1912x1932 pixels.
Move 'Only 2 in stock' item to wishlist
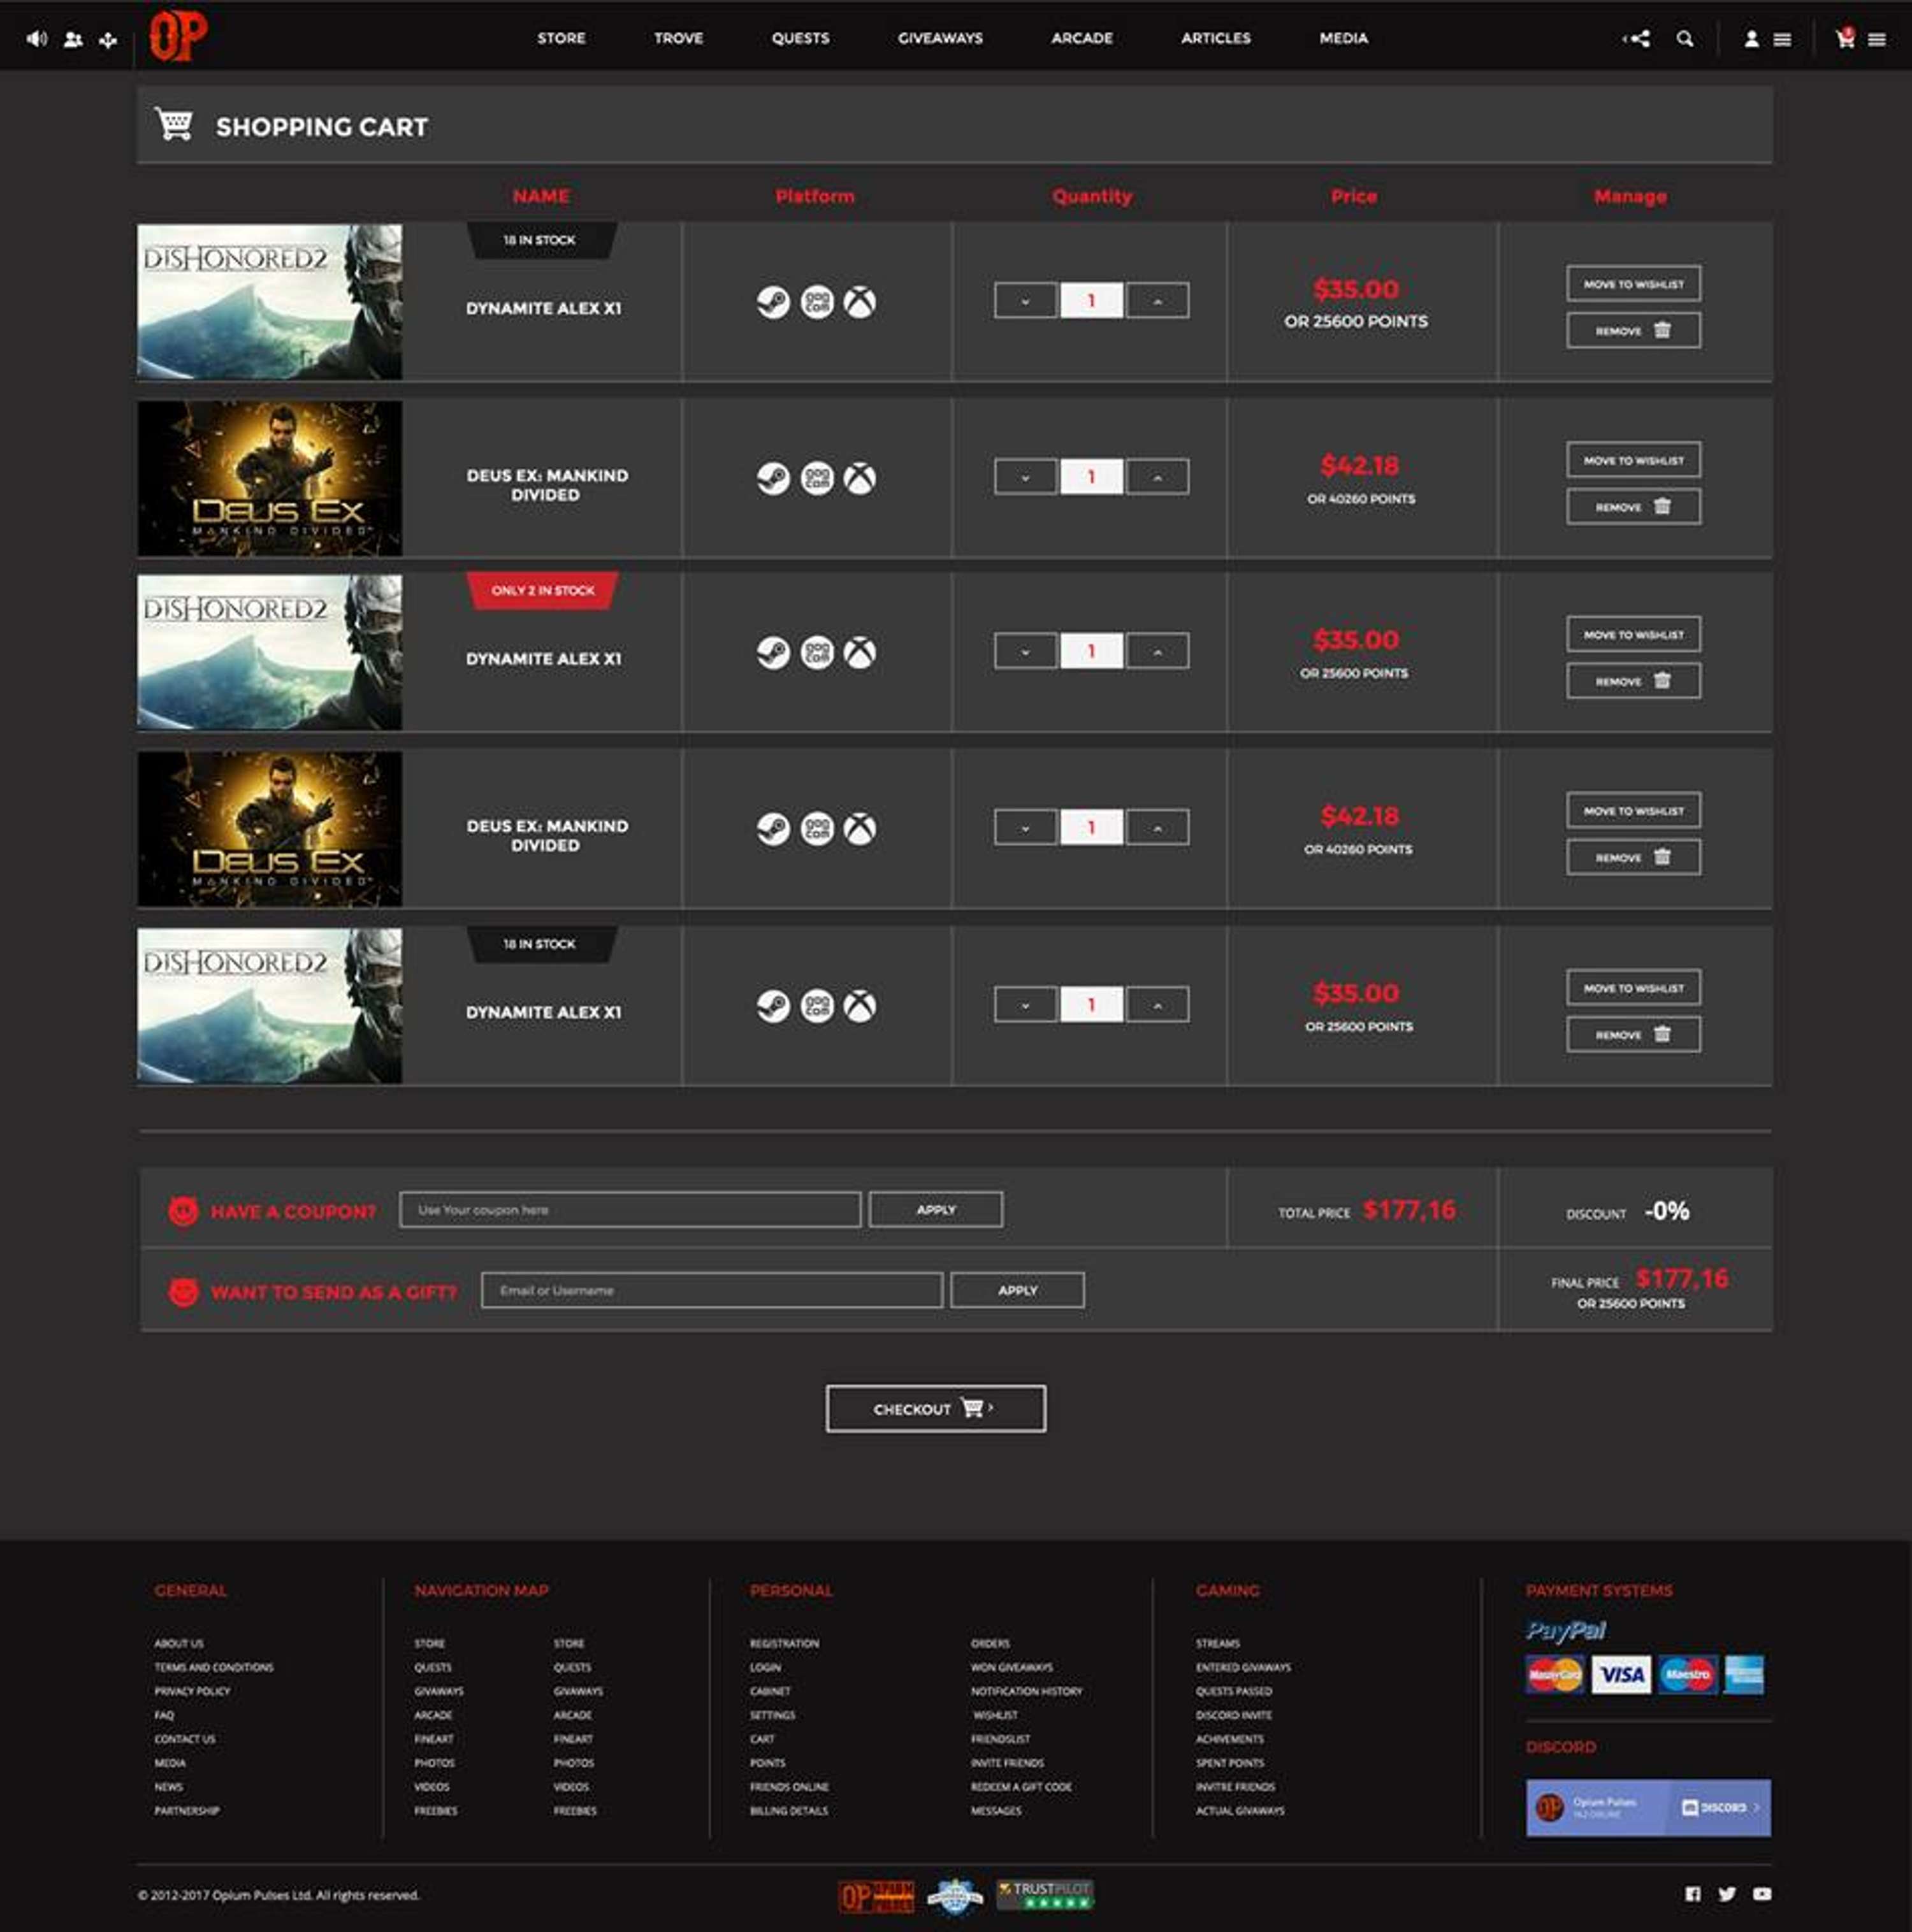point(1633,635)
